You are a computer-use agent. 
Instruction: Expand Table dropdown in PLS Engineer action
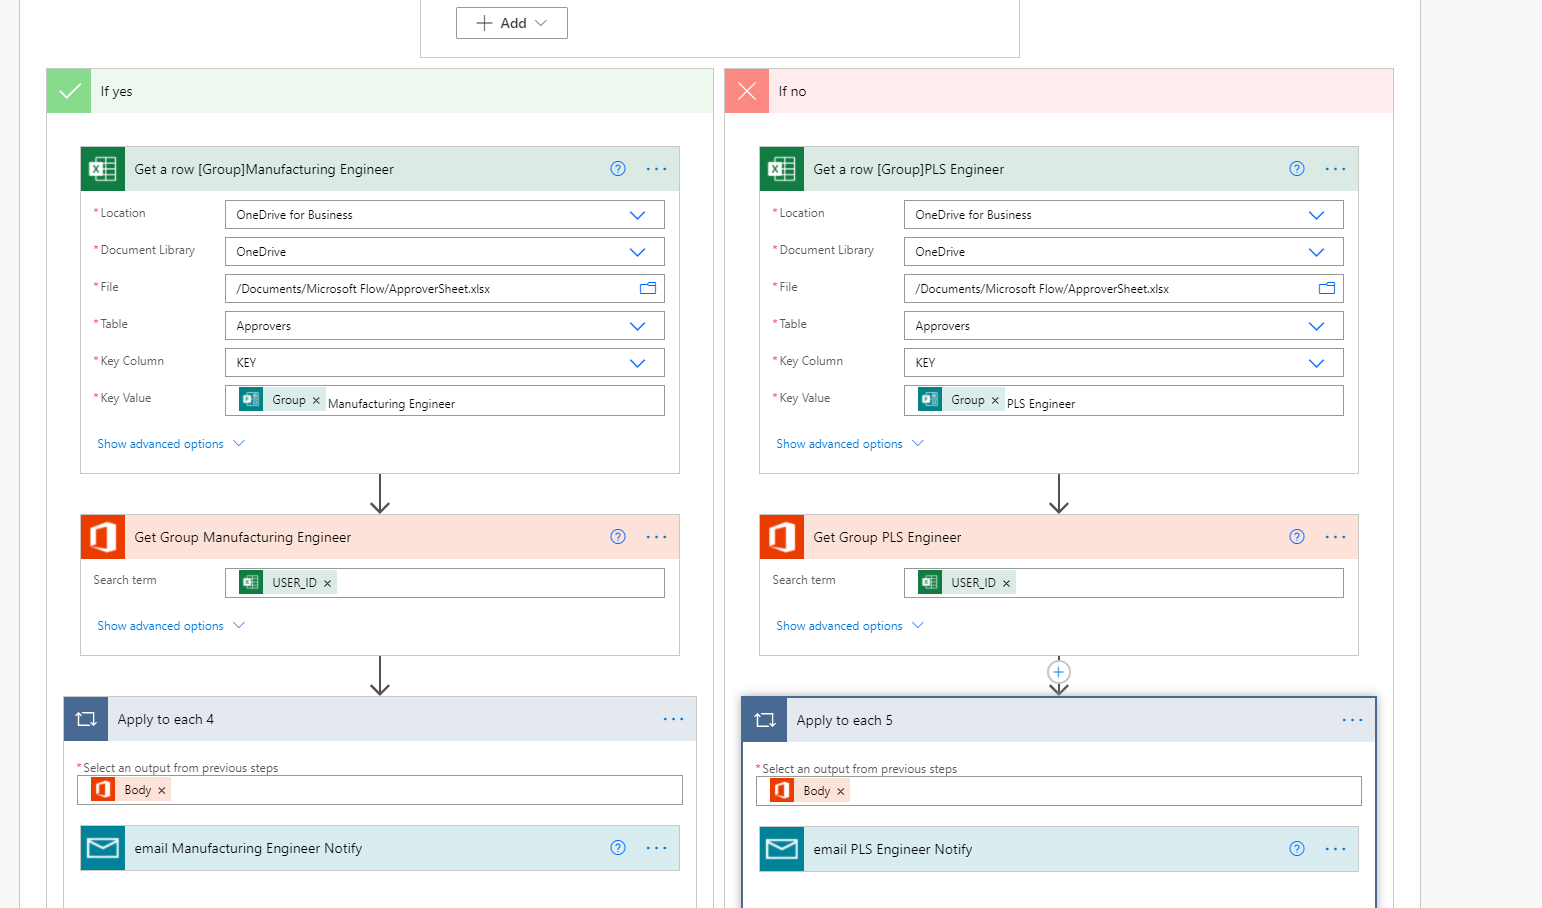1316,326
